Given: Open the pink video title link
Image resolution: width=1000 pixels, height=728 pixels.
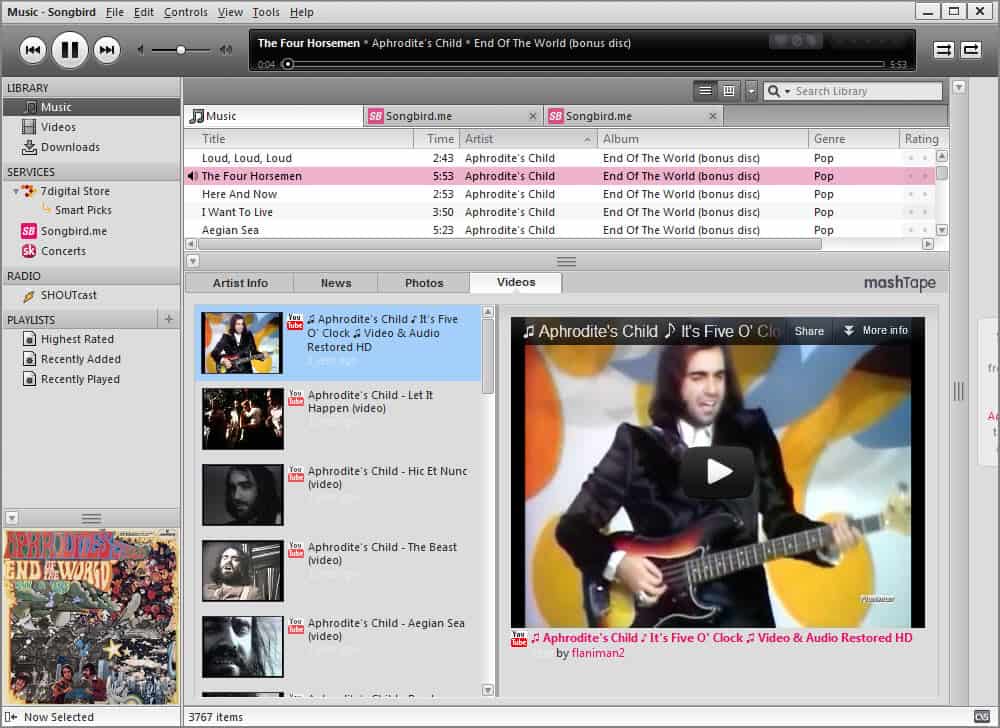Looking at the screenshot, I should 721,637.
